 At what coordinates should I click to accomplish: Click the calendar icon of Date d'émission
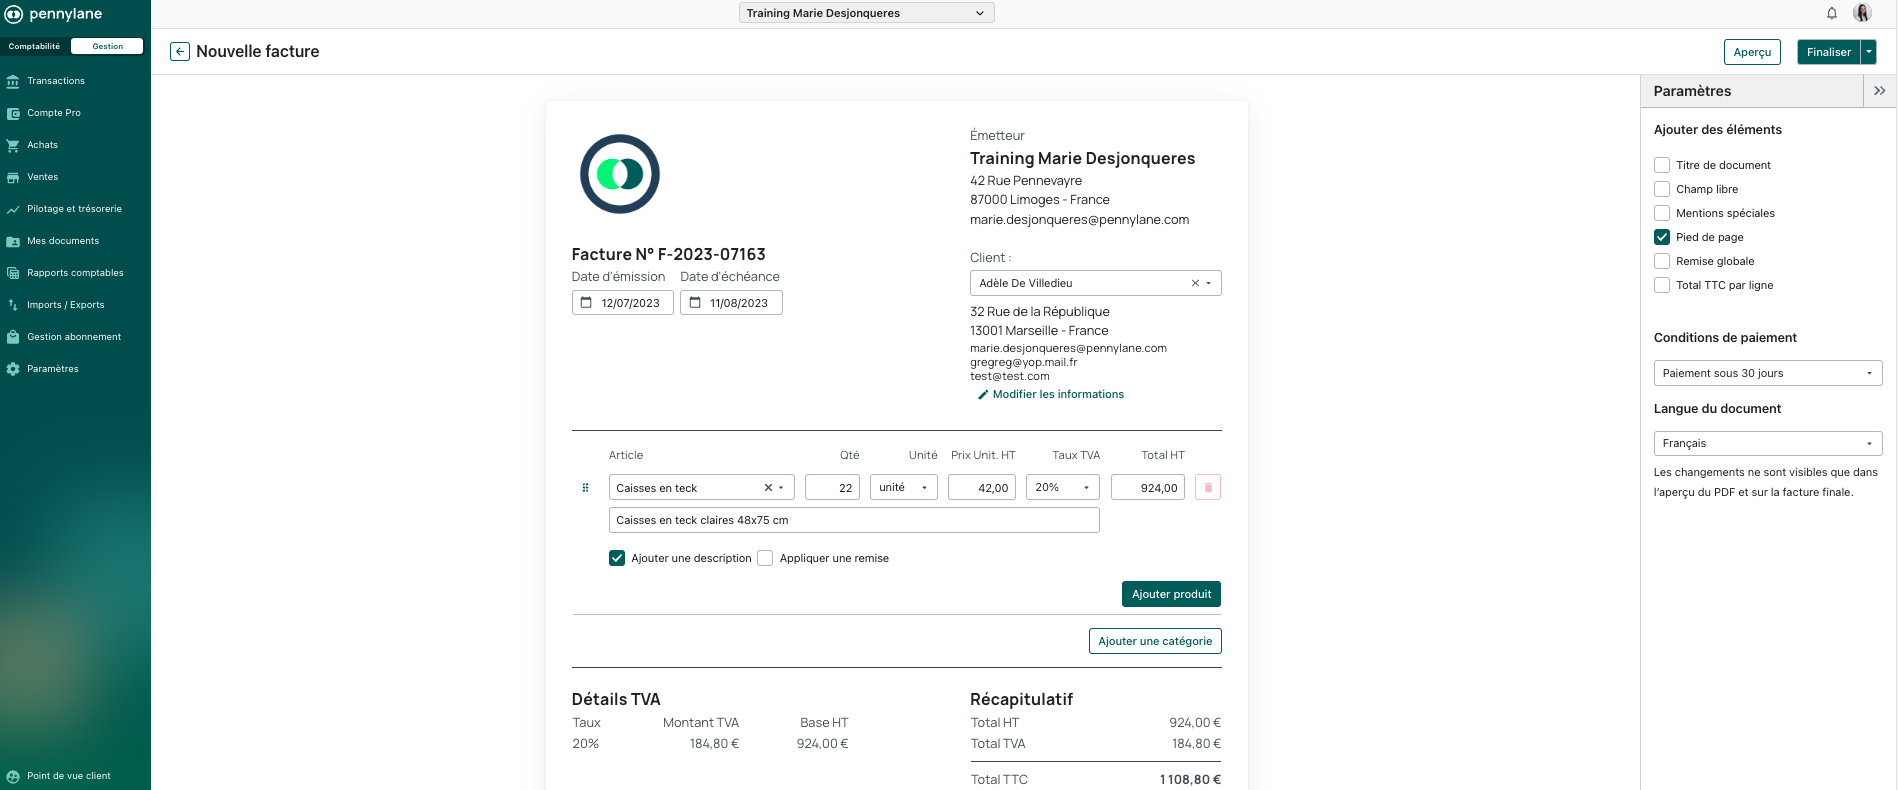coord(587,303)
